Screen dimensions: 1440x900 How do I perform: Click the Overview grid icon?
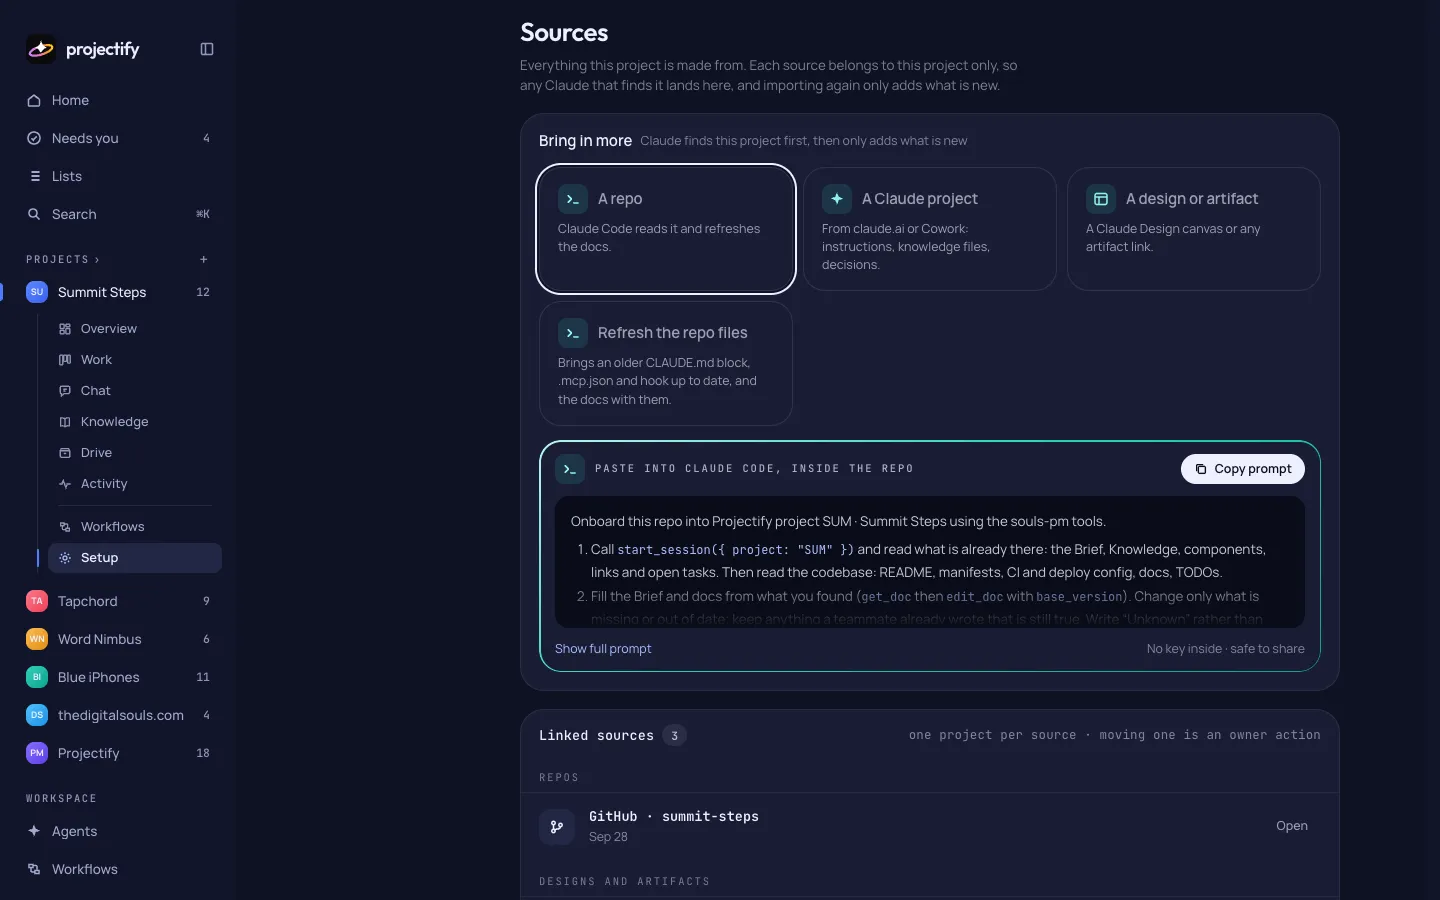pos(65,329)
